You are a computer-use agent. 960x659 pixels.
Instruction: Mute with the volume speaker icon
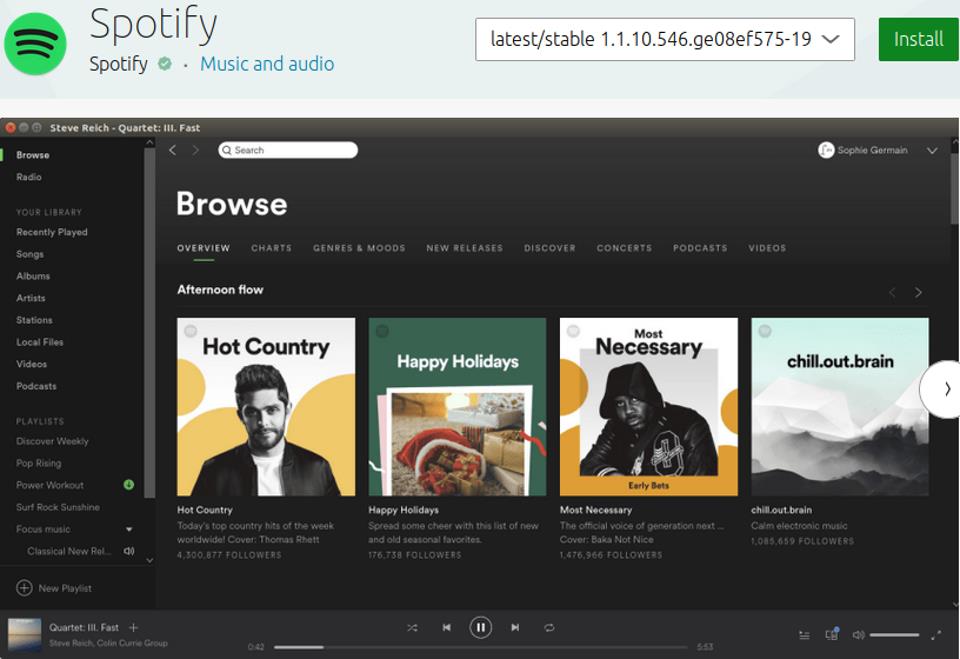tap(858, 635)
